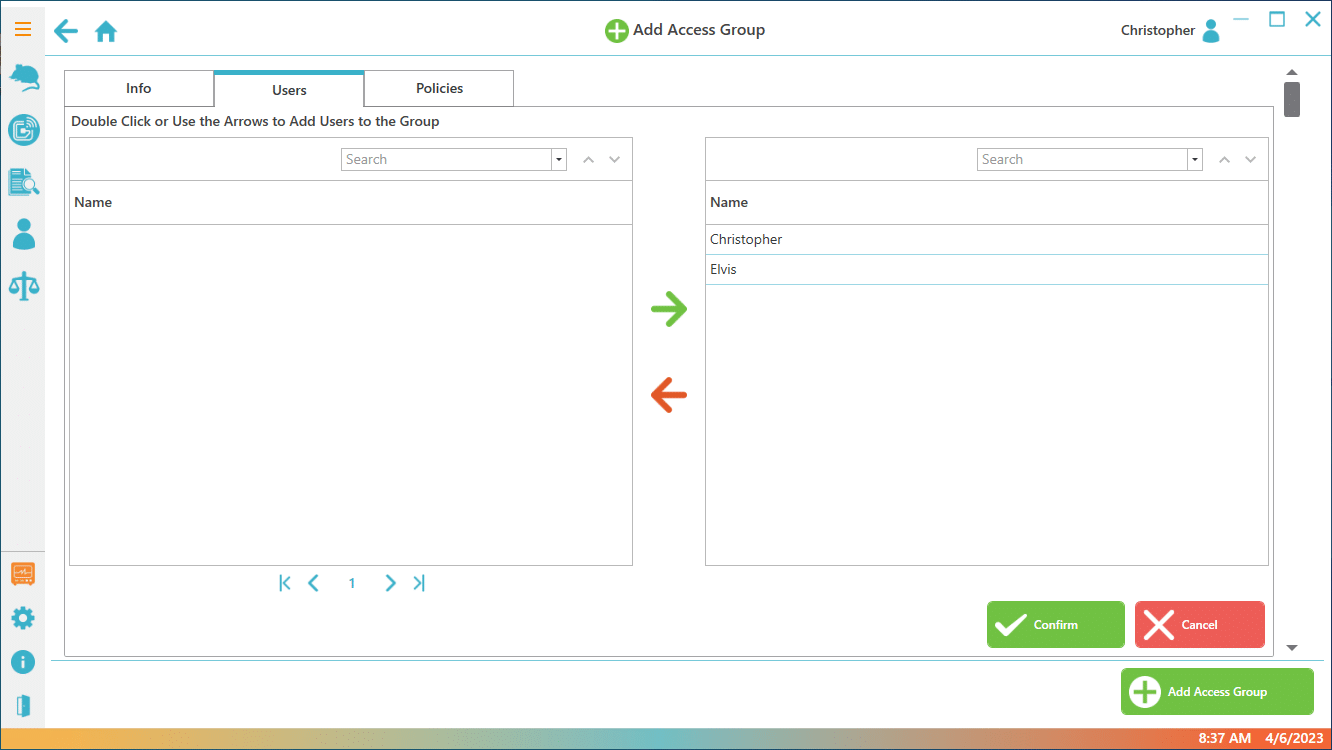Image resolution: width=1332 pixels, height=750 pixels.
Task: Open the Home screen icon
Action: click(x=106, y=32)
